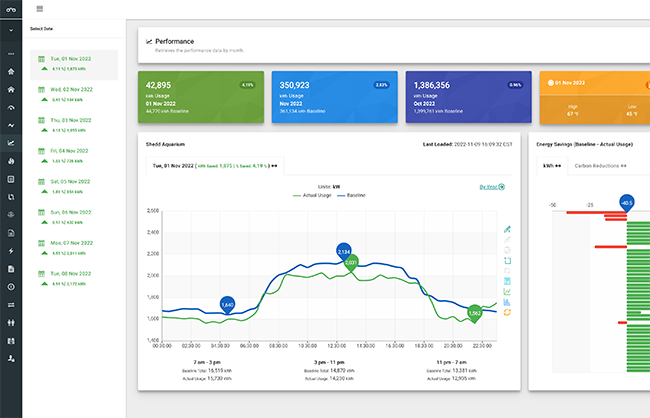Click the By Year link
The image size is (650, 418).
tap(492, 186)
